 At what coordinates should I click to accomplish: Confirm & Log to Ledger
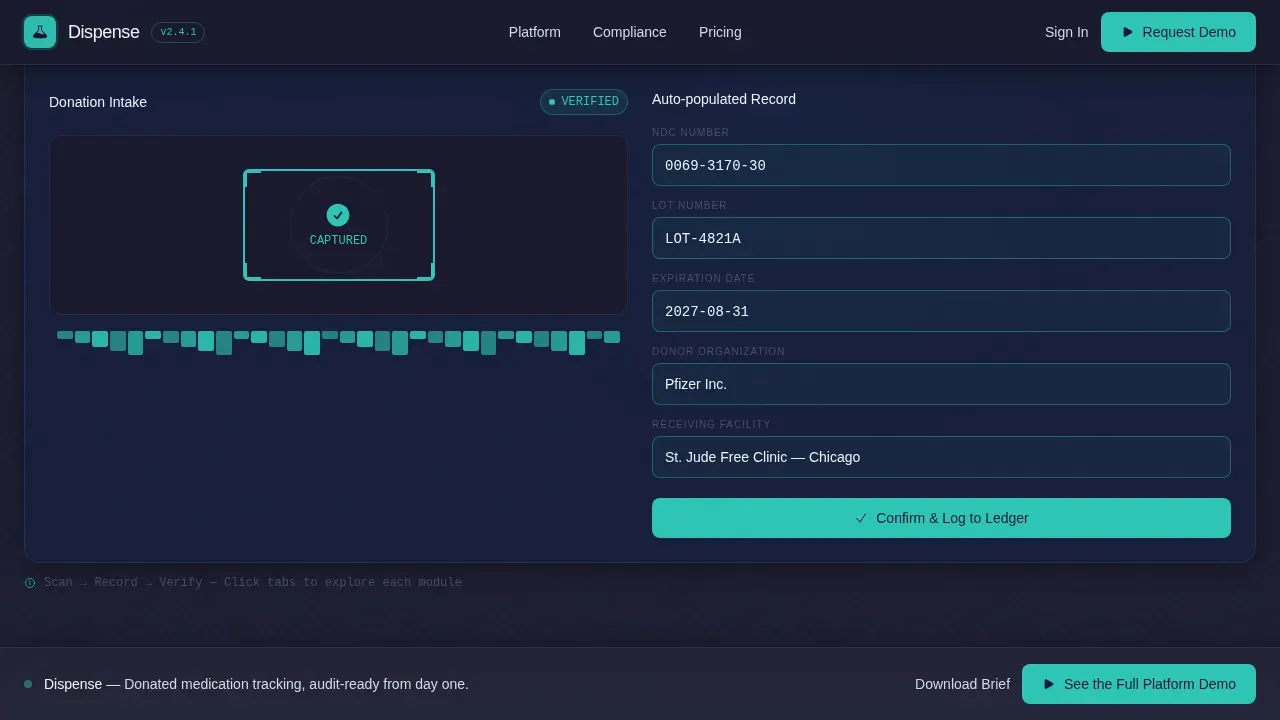coord(941,518)
